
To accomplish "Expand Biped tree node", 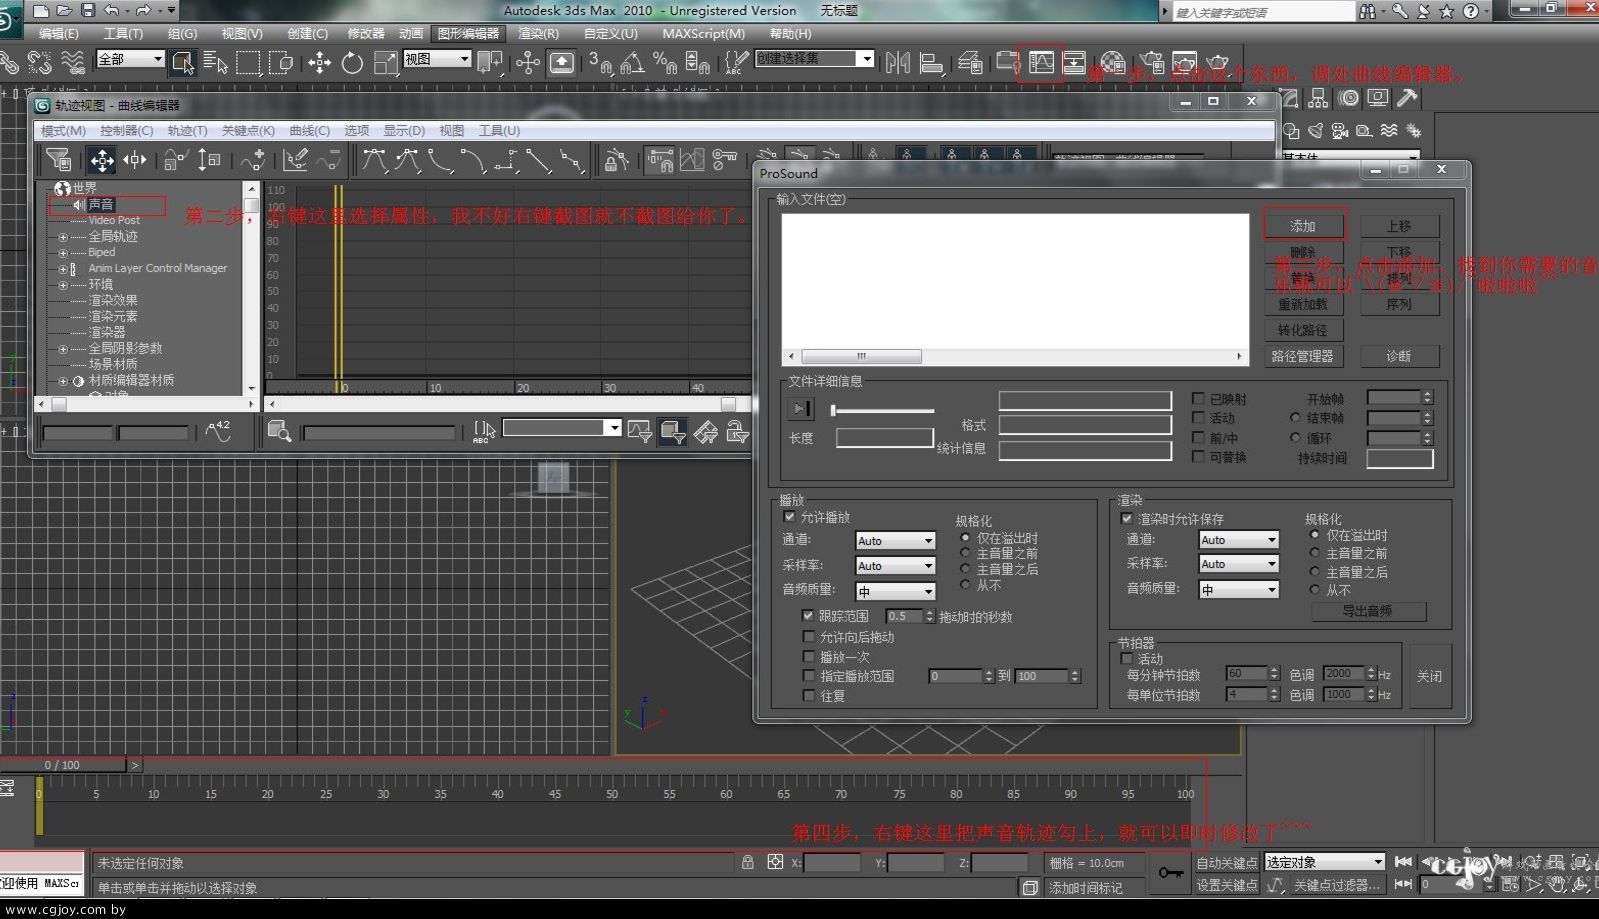I will tap(63, 253).
